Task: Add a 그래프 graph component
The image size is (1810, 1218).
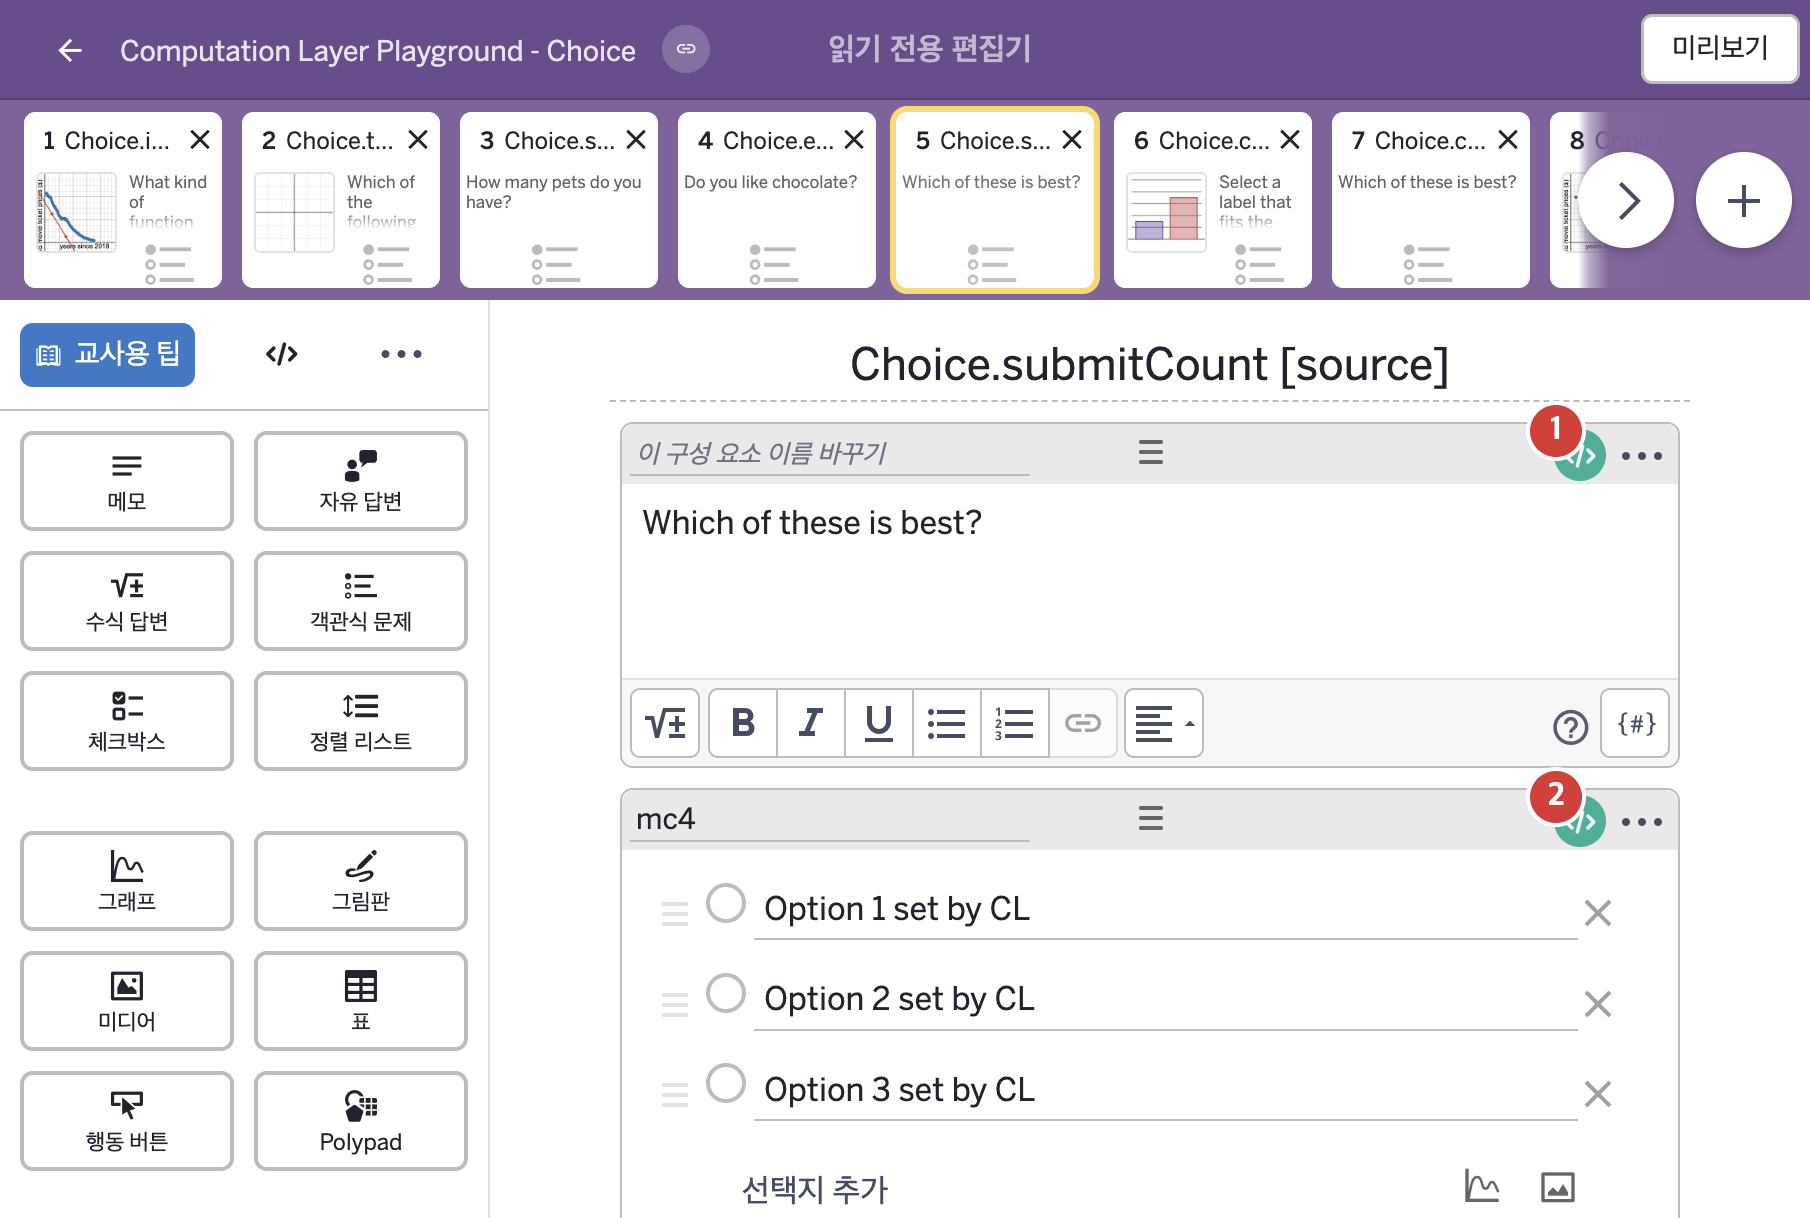Action: tap(127, 881)
